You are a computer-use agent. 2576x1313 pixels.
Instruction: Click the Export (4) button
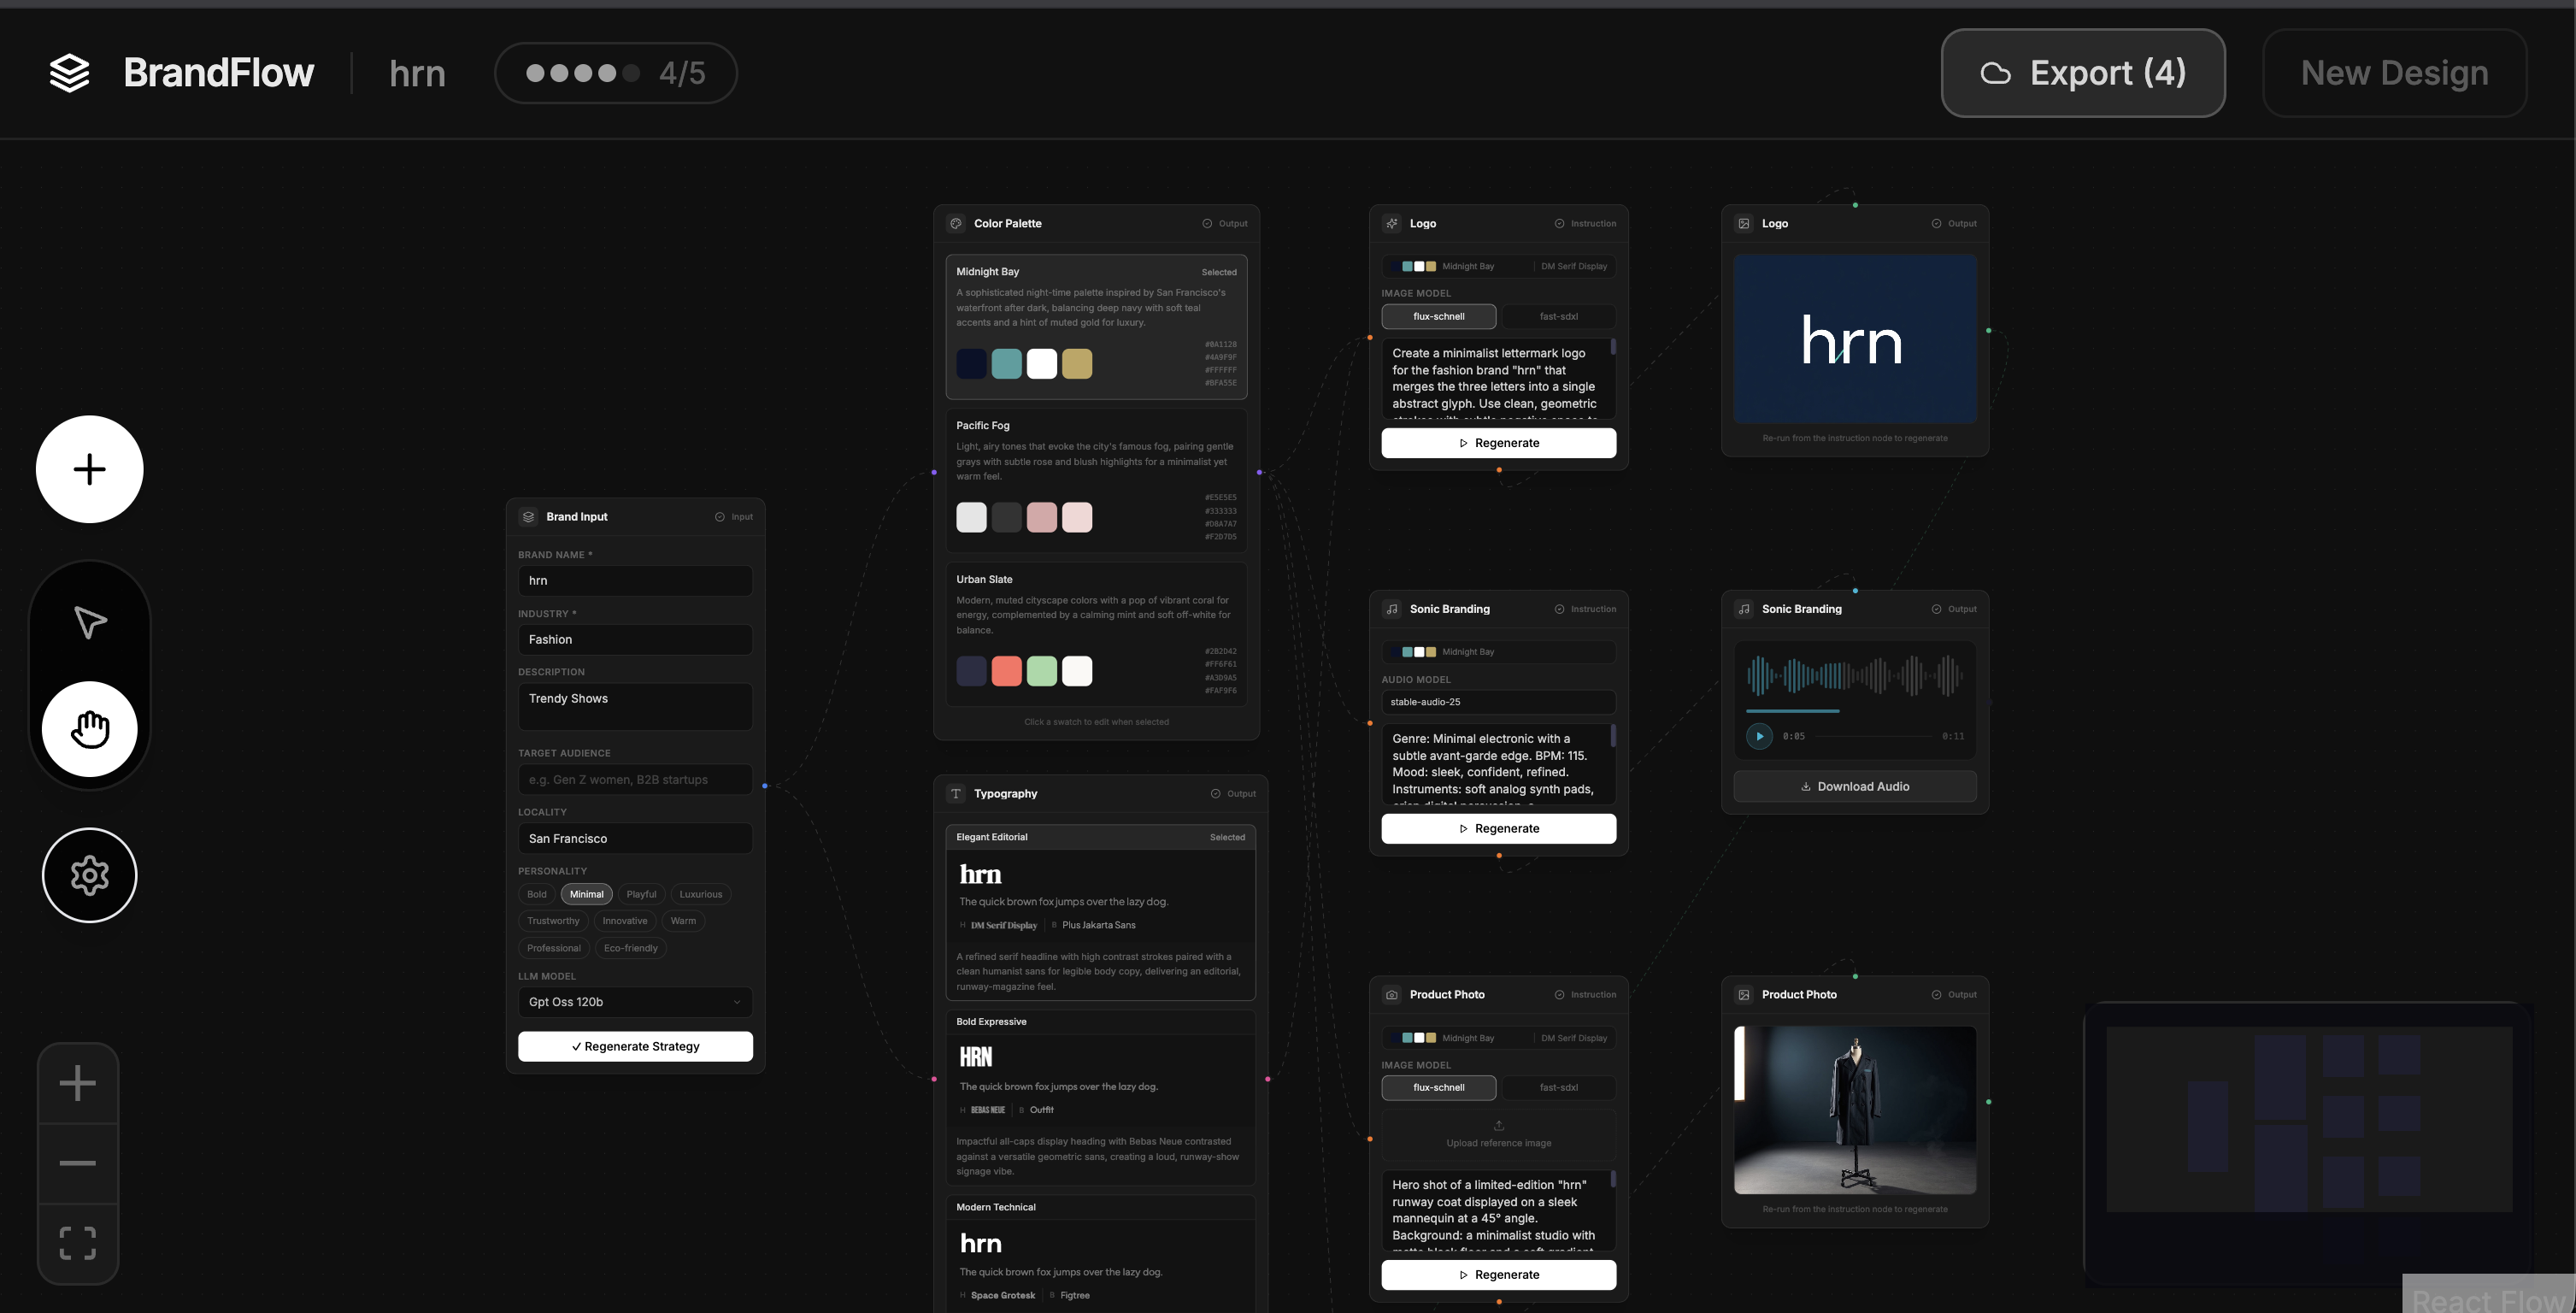tap(2082, 73)
